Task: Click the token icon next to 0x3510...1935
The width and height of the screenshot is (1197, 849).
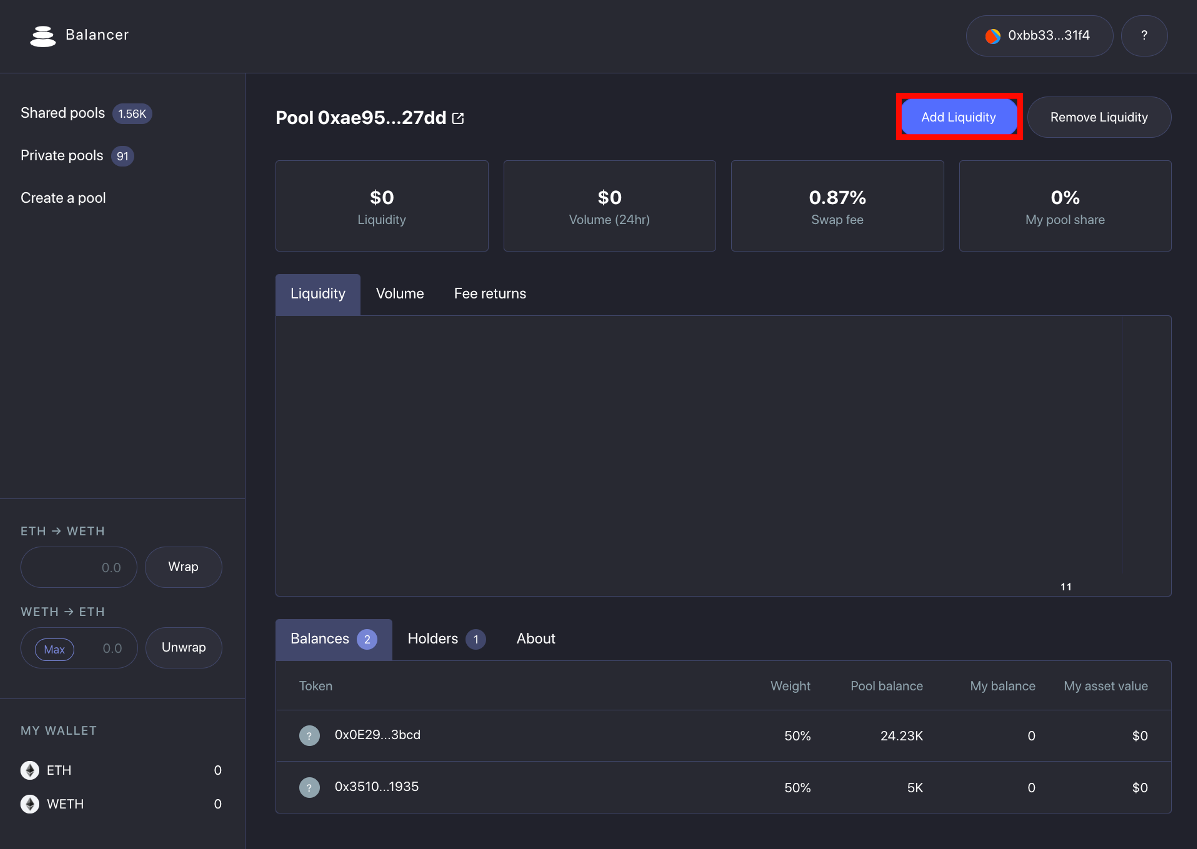Action: 309,787
